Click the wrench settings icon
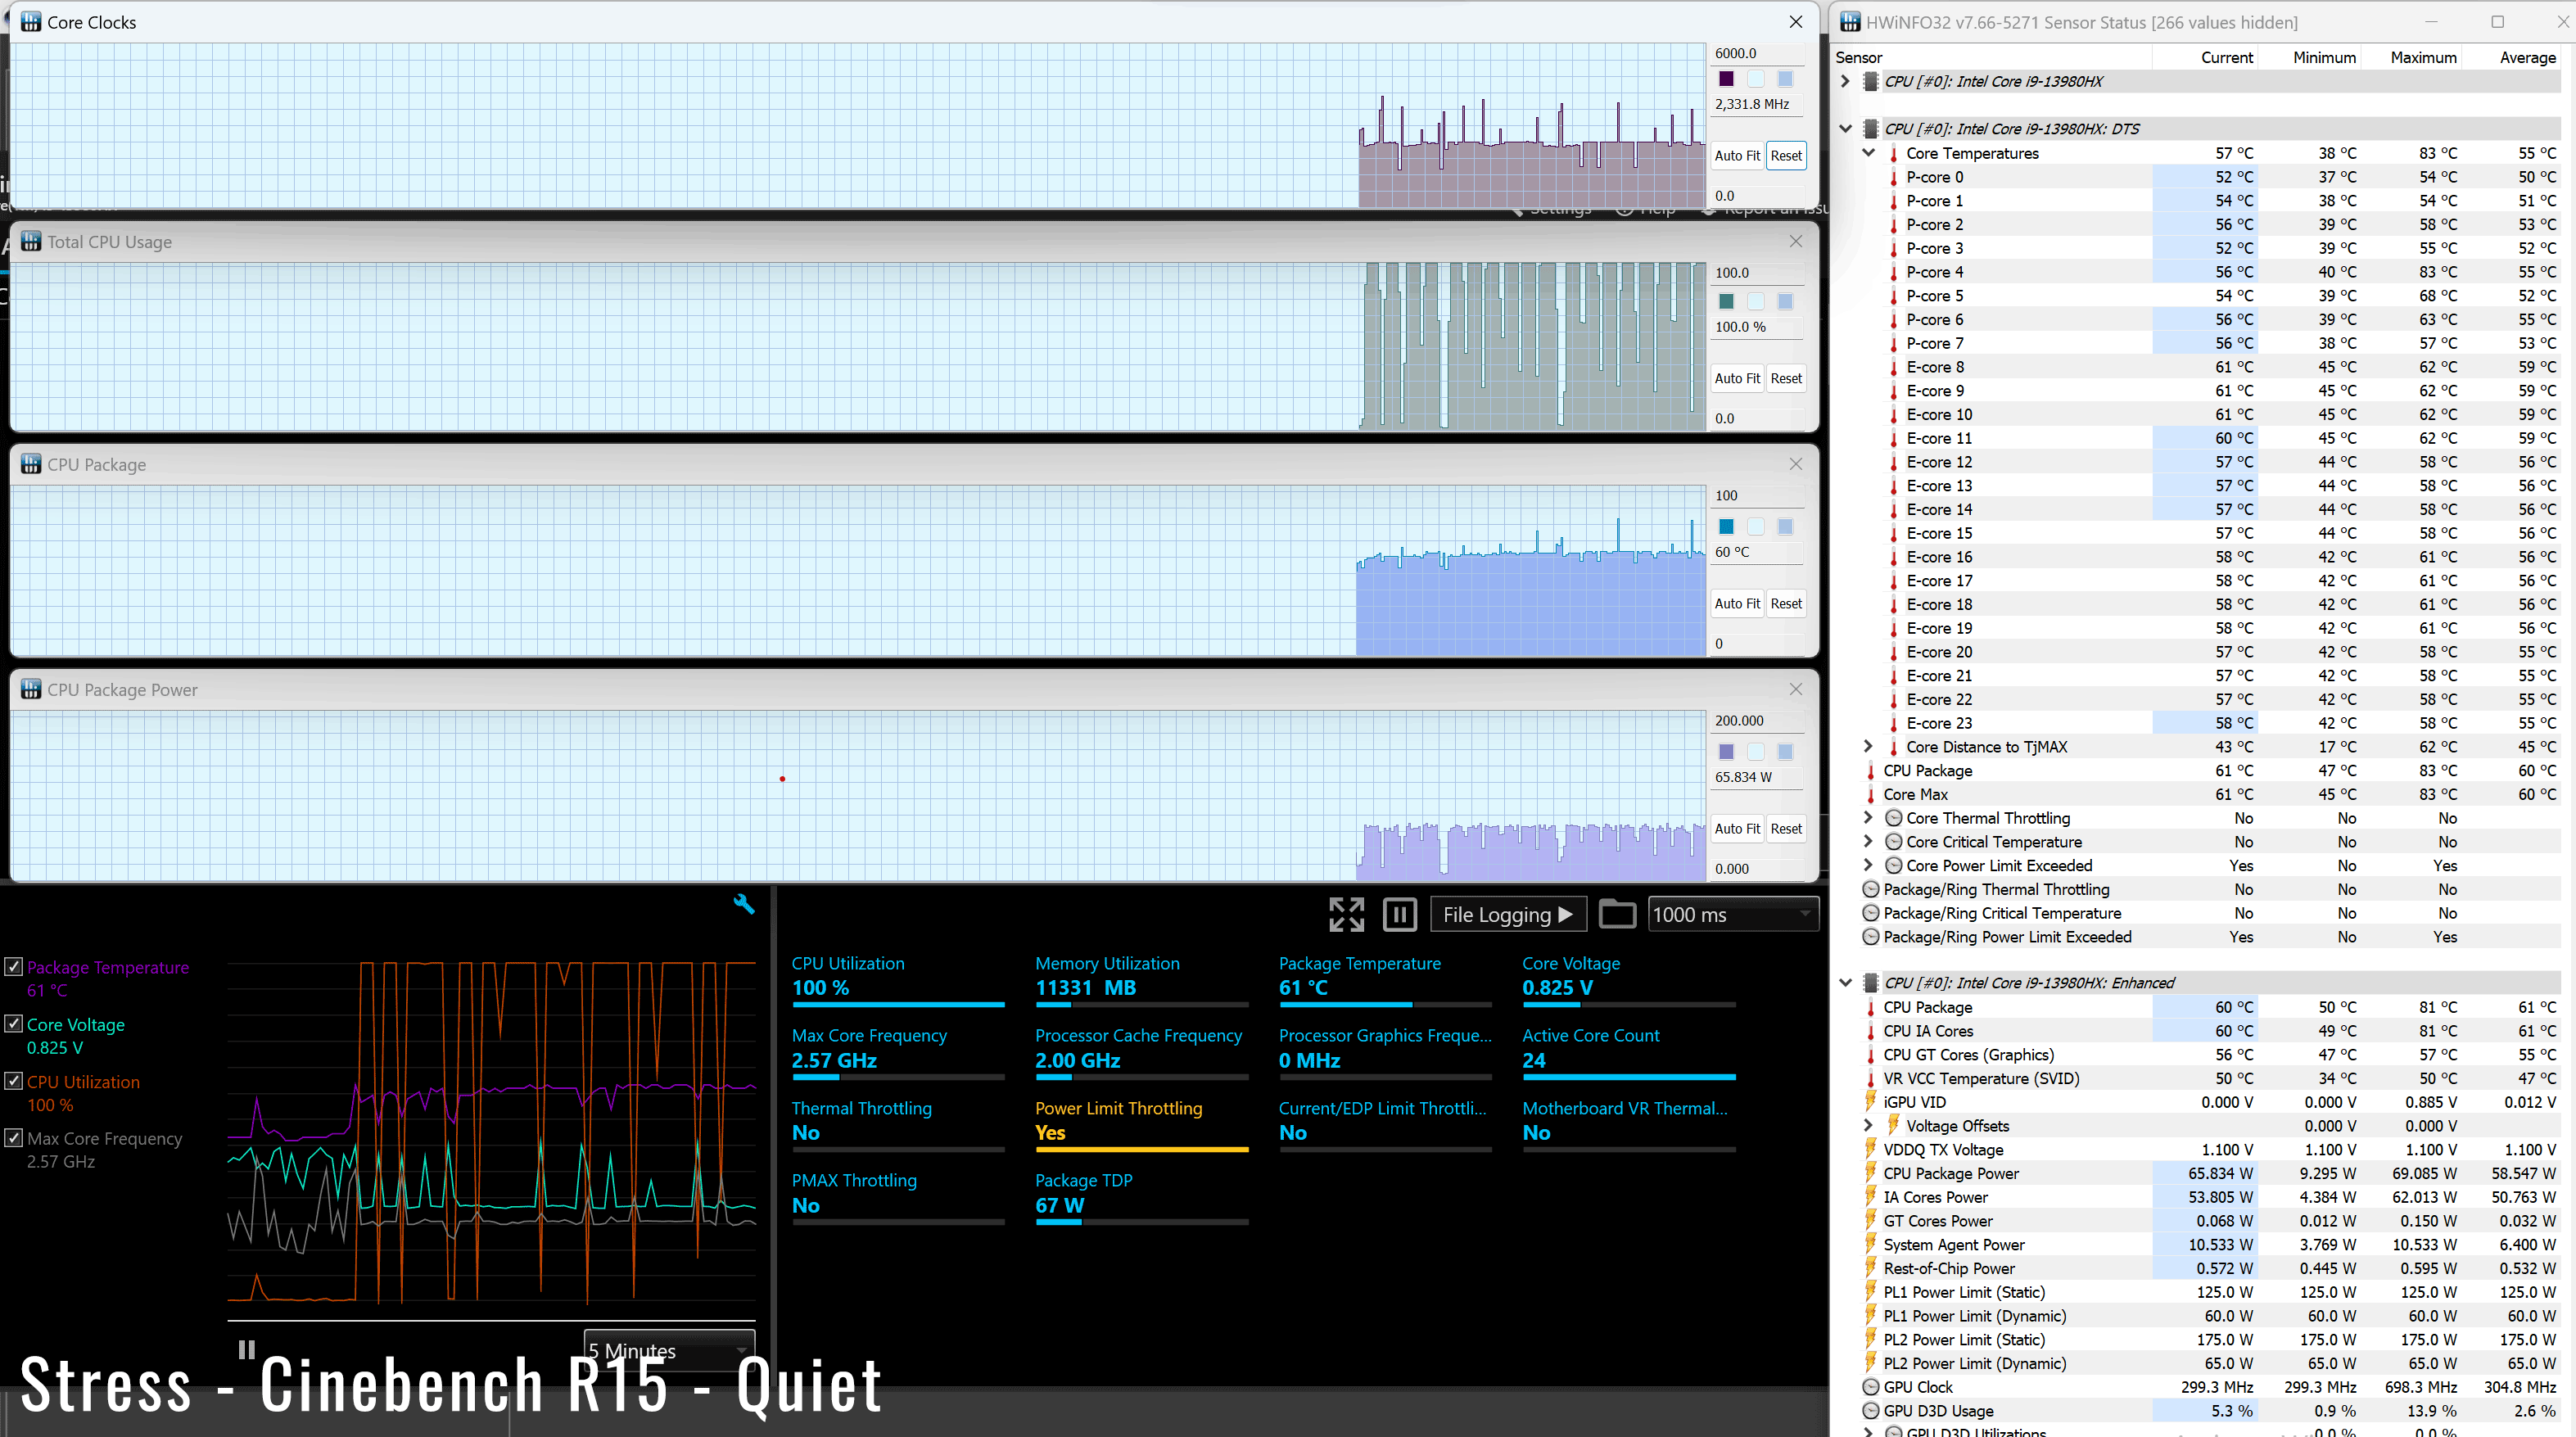Viewport: 2576px width, 1437px height. tap(744, 904)
